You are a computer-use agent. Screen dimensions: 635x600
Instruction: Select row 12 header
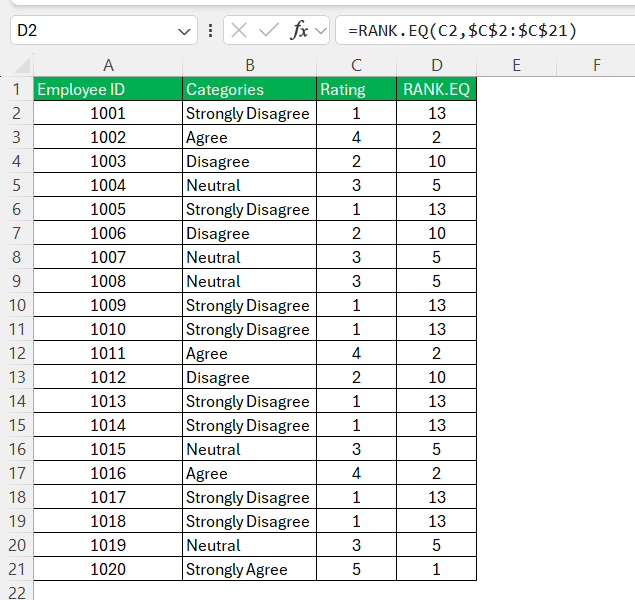(17, 353)
